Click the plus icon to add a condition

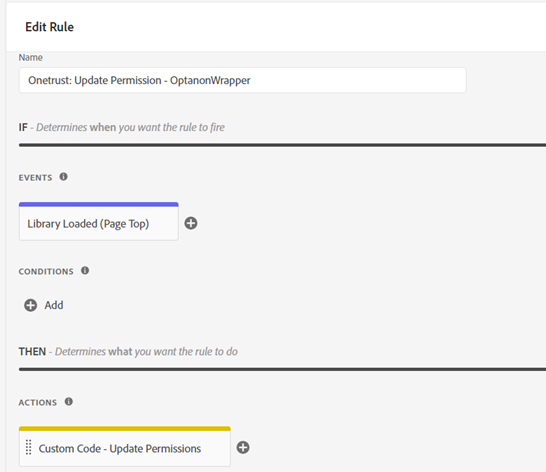30,305
